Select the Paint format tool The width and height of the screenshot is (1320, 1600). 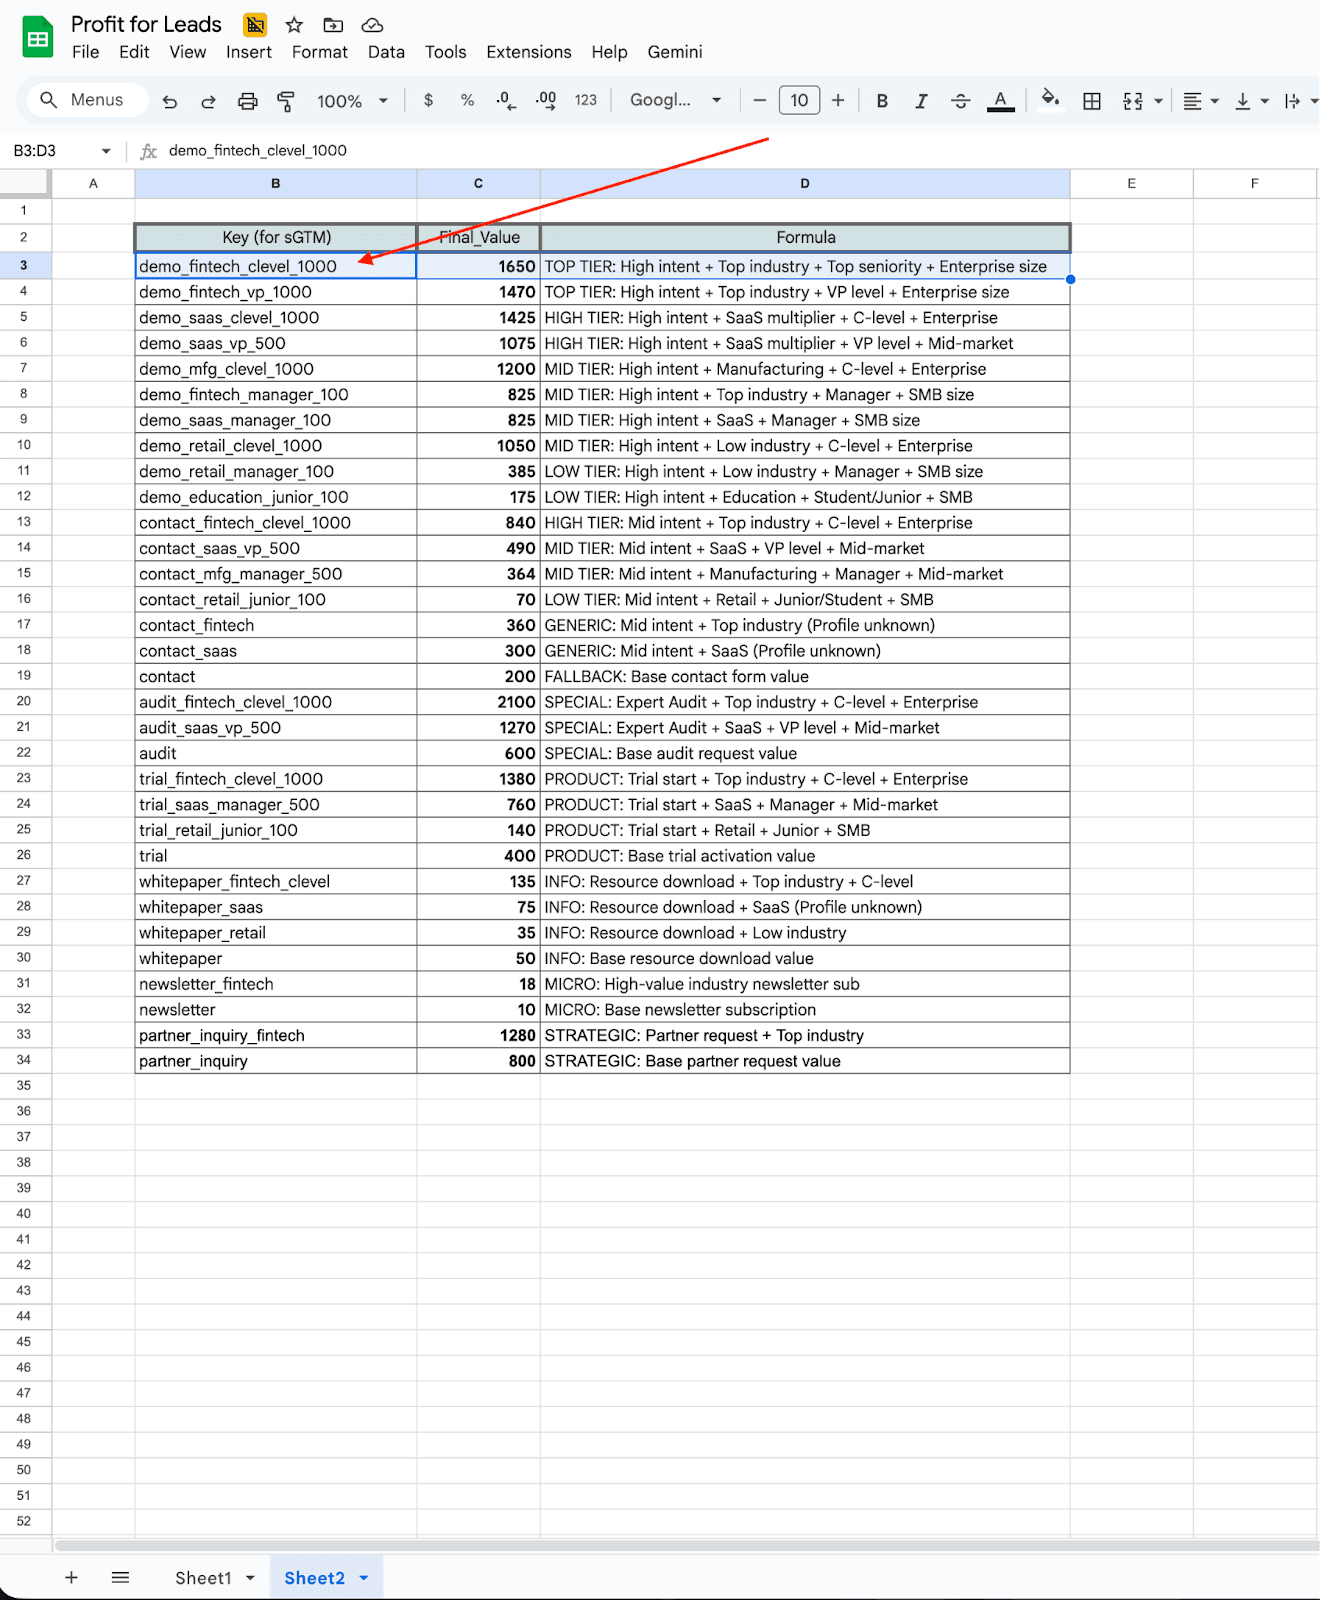[286, 101]
